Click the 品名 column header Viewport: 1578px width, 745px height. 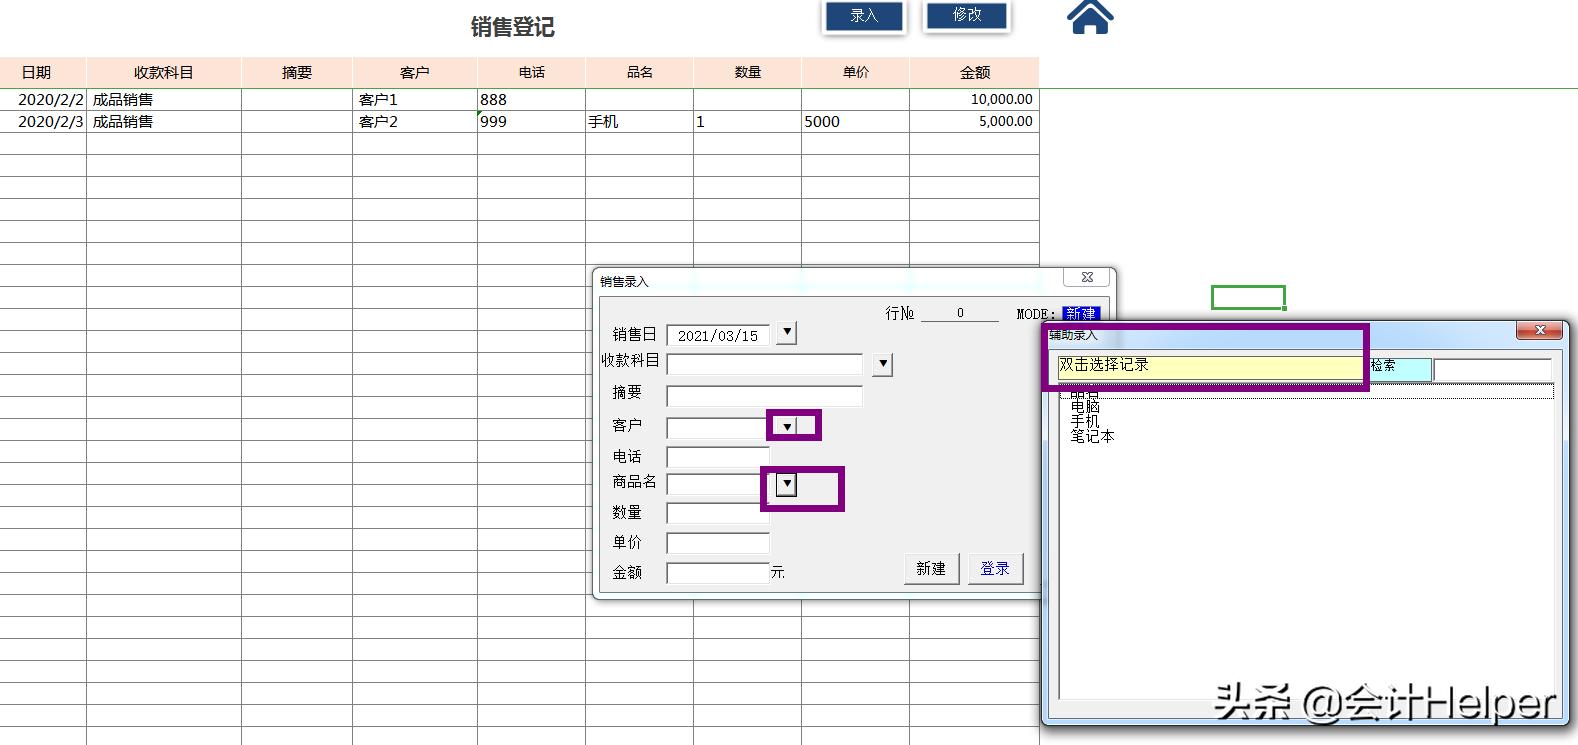(640, 72)
